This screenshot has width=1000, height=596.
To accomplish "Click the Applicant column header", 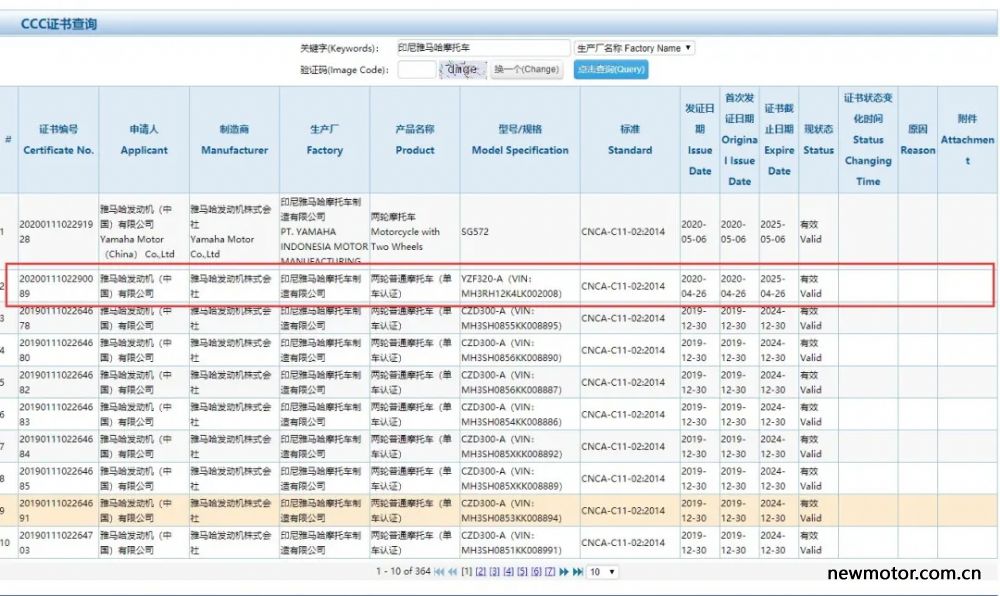I will click(x=144, y=140).
